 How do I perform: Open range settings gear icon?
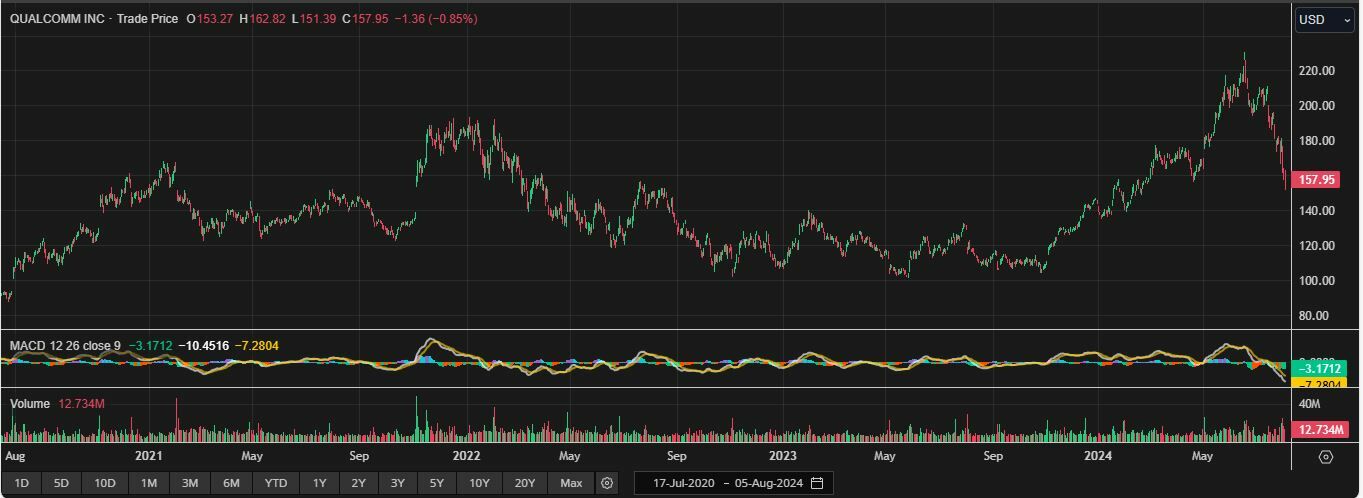(x=607, y=483)
